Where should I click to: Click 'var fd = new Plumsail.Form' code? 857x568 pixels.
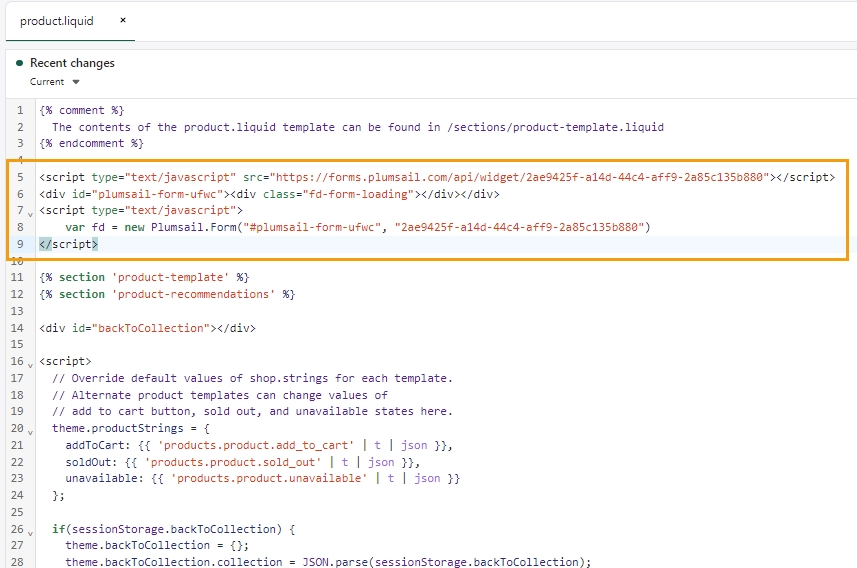tap(151, 227)
